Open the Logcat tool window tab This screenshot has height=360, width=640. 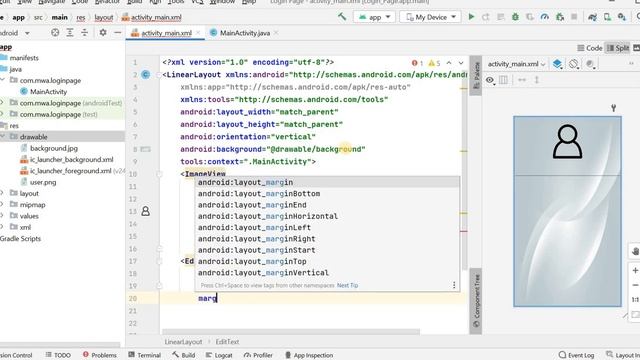219,355
